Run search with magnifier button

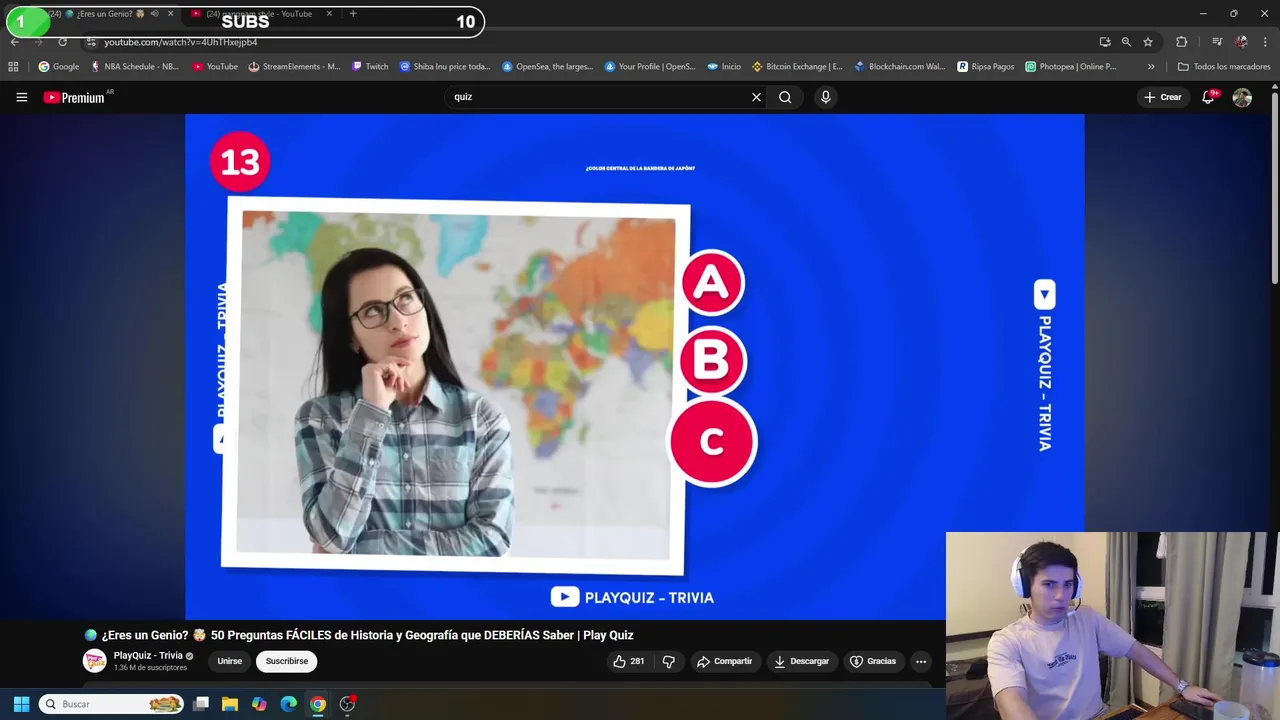(x=785, y=97)
